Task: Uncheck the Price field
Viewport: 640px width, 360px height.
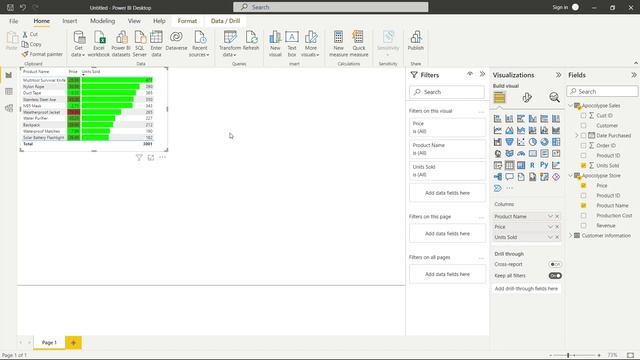Action: (x=583, y=186)
